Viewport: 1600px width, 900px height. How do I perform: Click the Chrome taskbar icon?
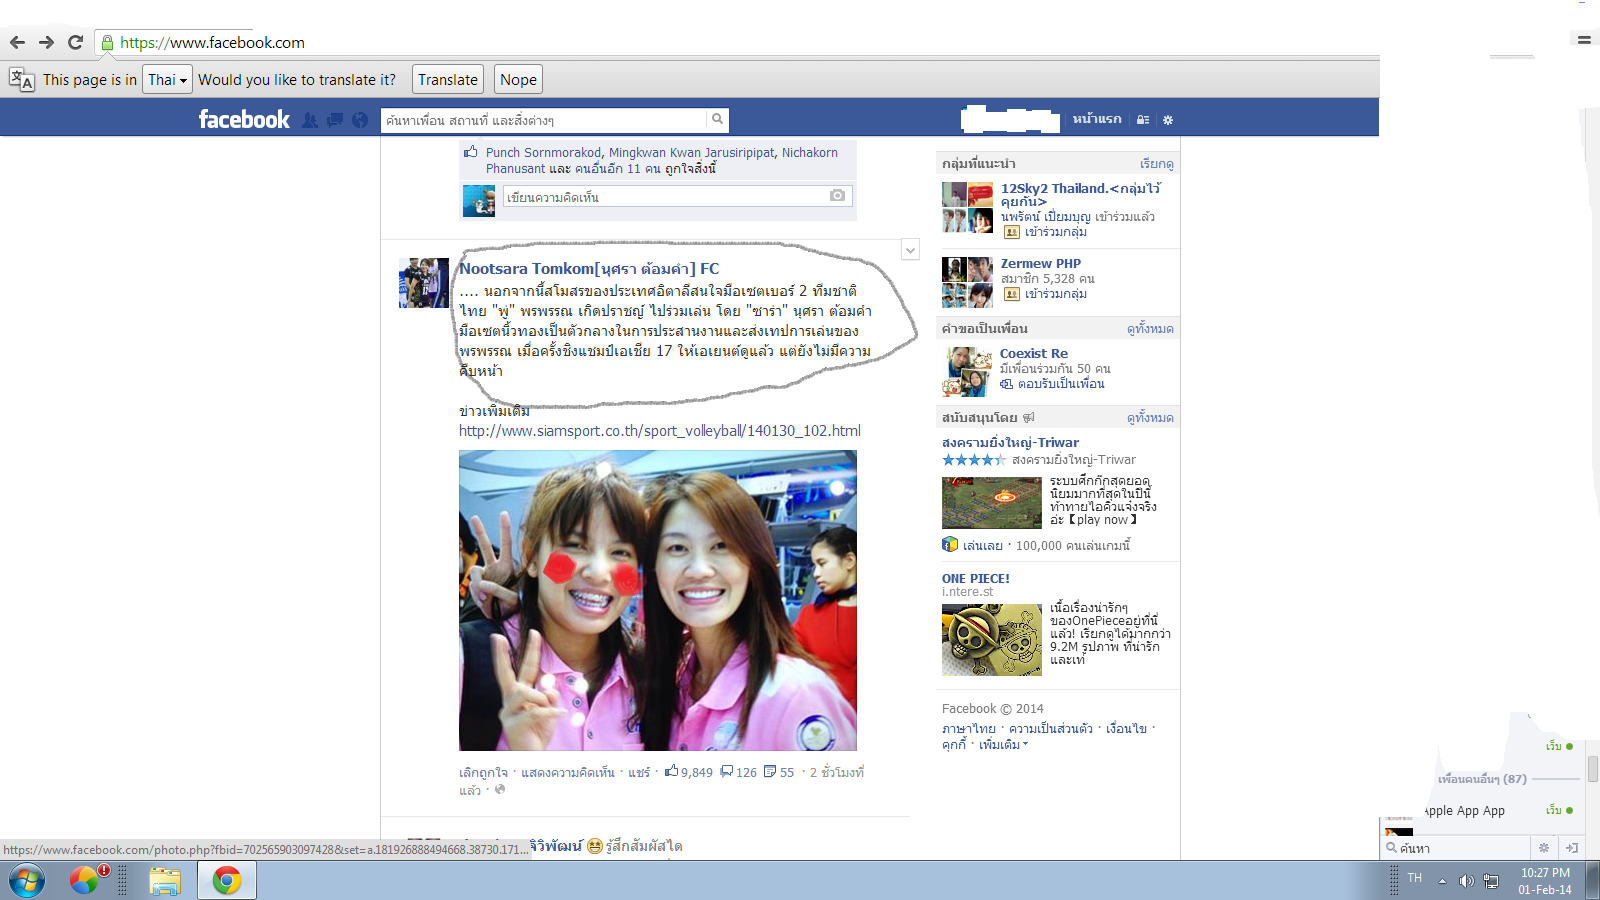click(x=227, y=881)
